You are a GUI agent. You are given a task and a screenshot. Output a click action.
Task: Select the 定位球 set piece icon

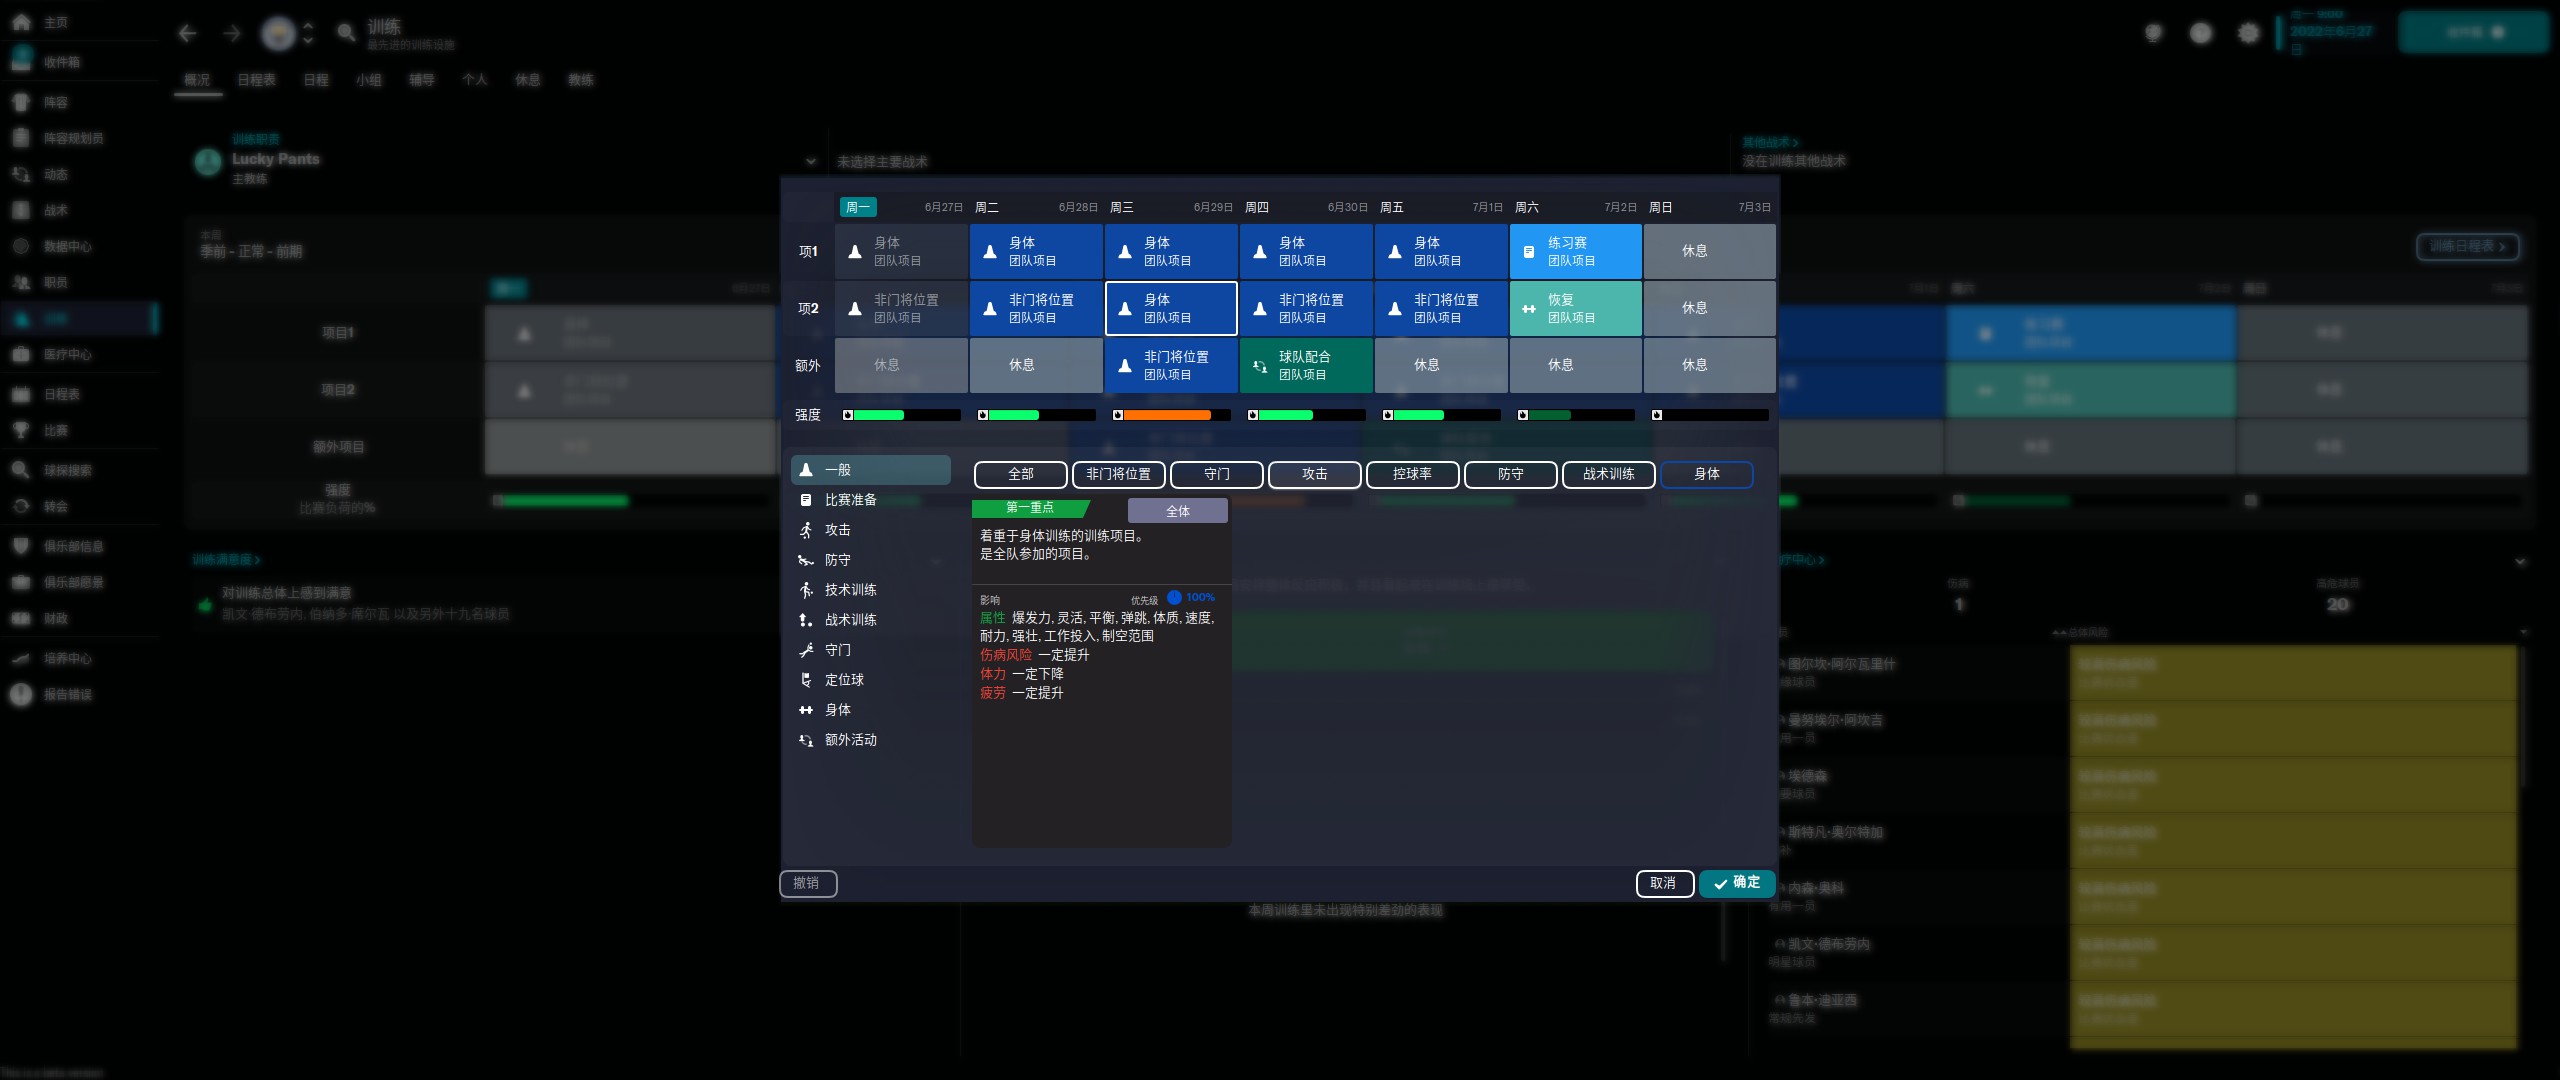point(806,680)
